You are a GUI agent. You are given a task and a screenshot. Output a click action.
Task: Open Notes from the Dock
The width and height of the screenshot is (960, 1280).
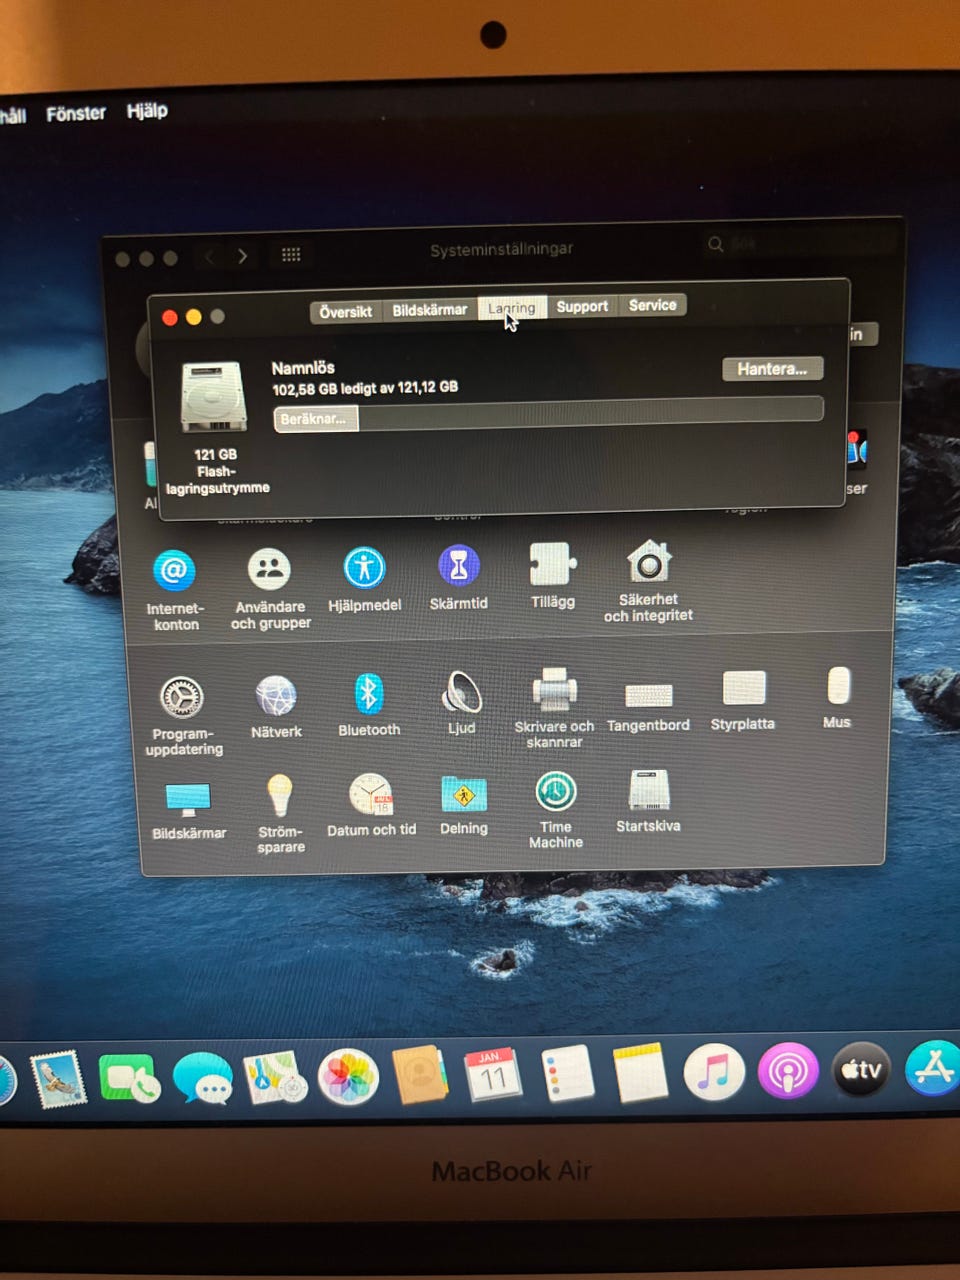coord(640,1073)
